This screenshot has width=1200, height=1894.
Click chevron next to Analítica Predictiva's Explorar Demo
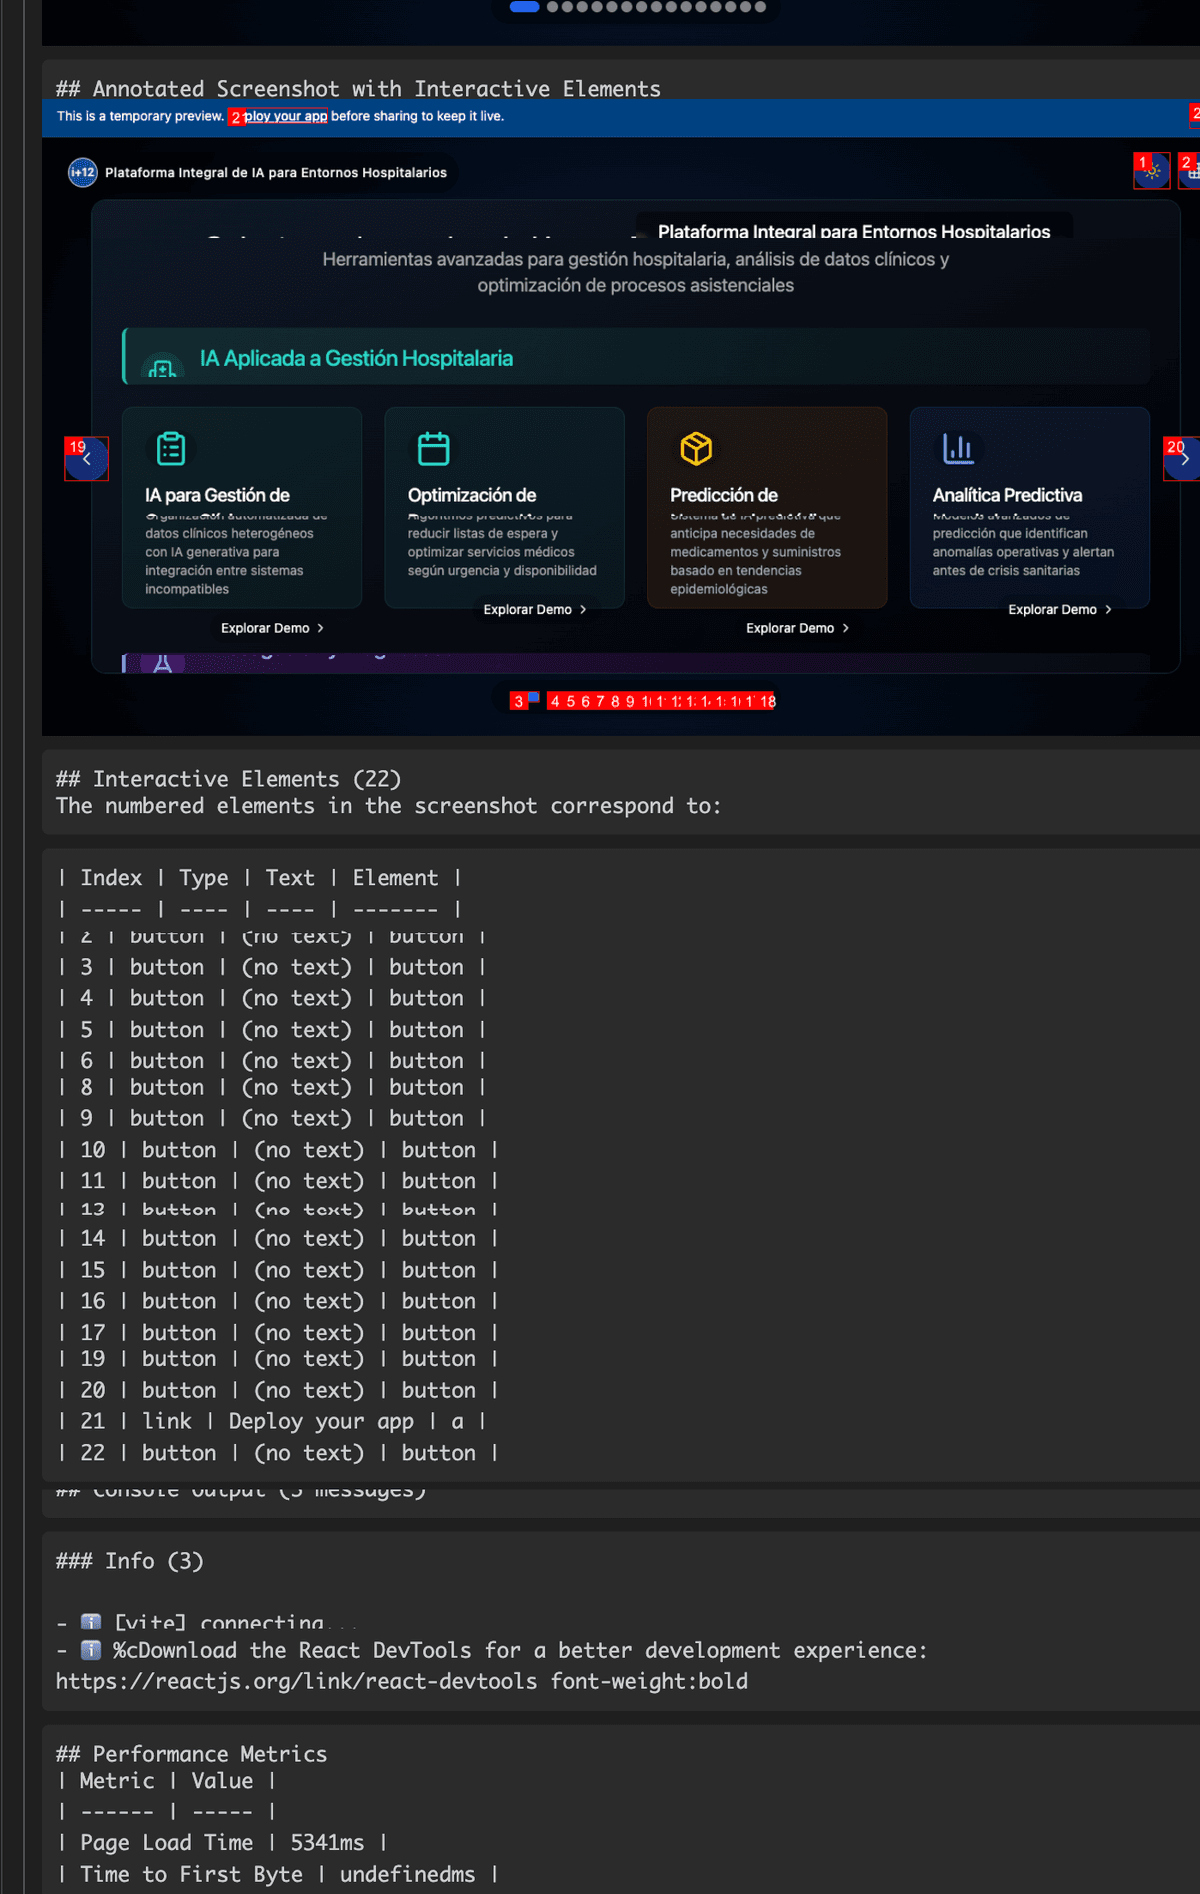1108,609
